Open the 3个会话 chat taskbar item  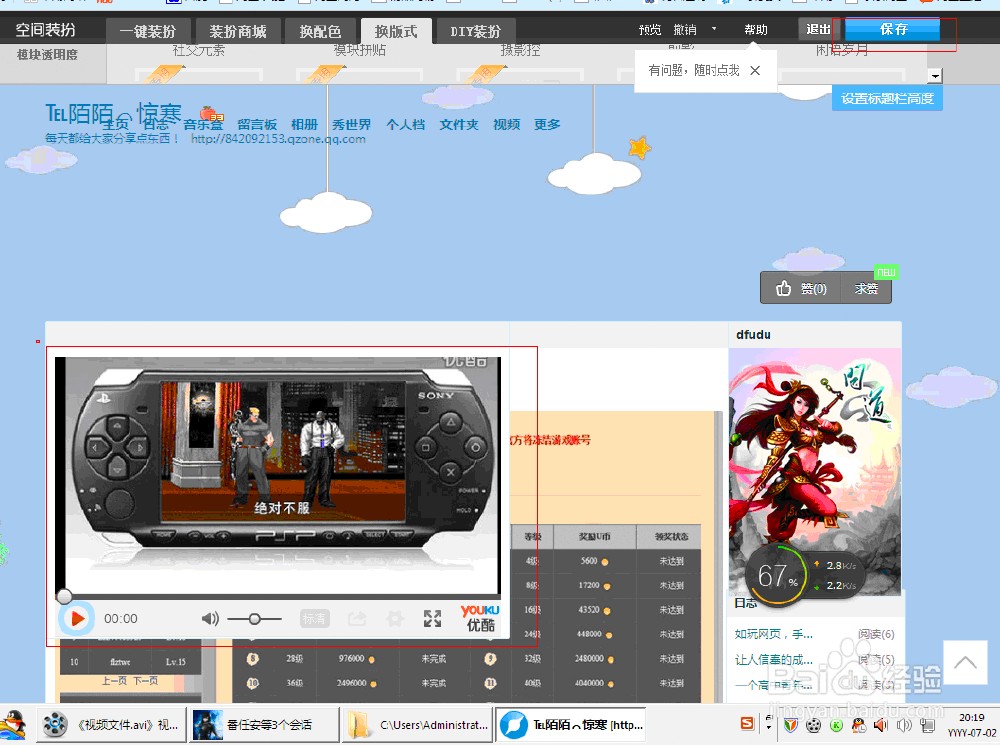264,725
